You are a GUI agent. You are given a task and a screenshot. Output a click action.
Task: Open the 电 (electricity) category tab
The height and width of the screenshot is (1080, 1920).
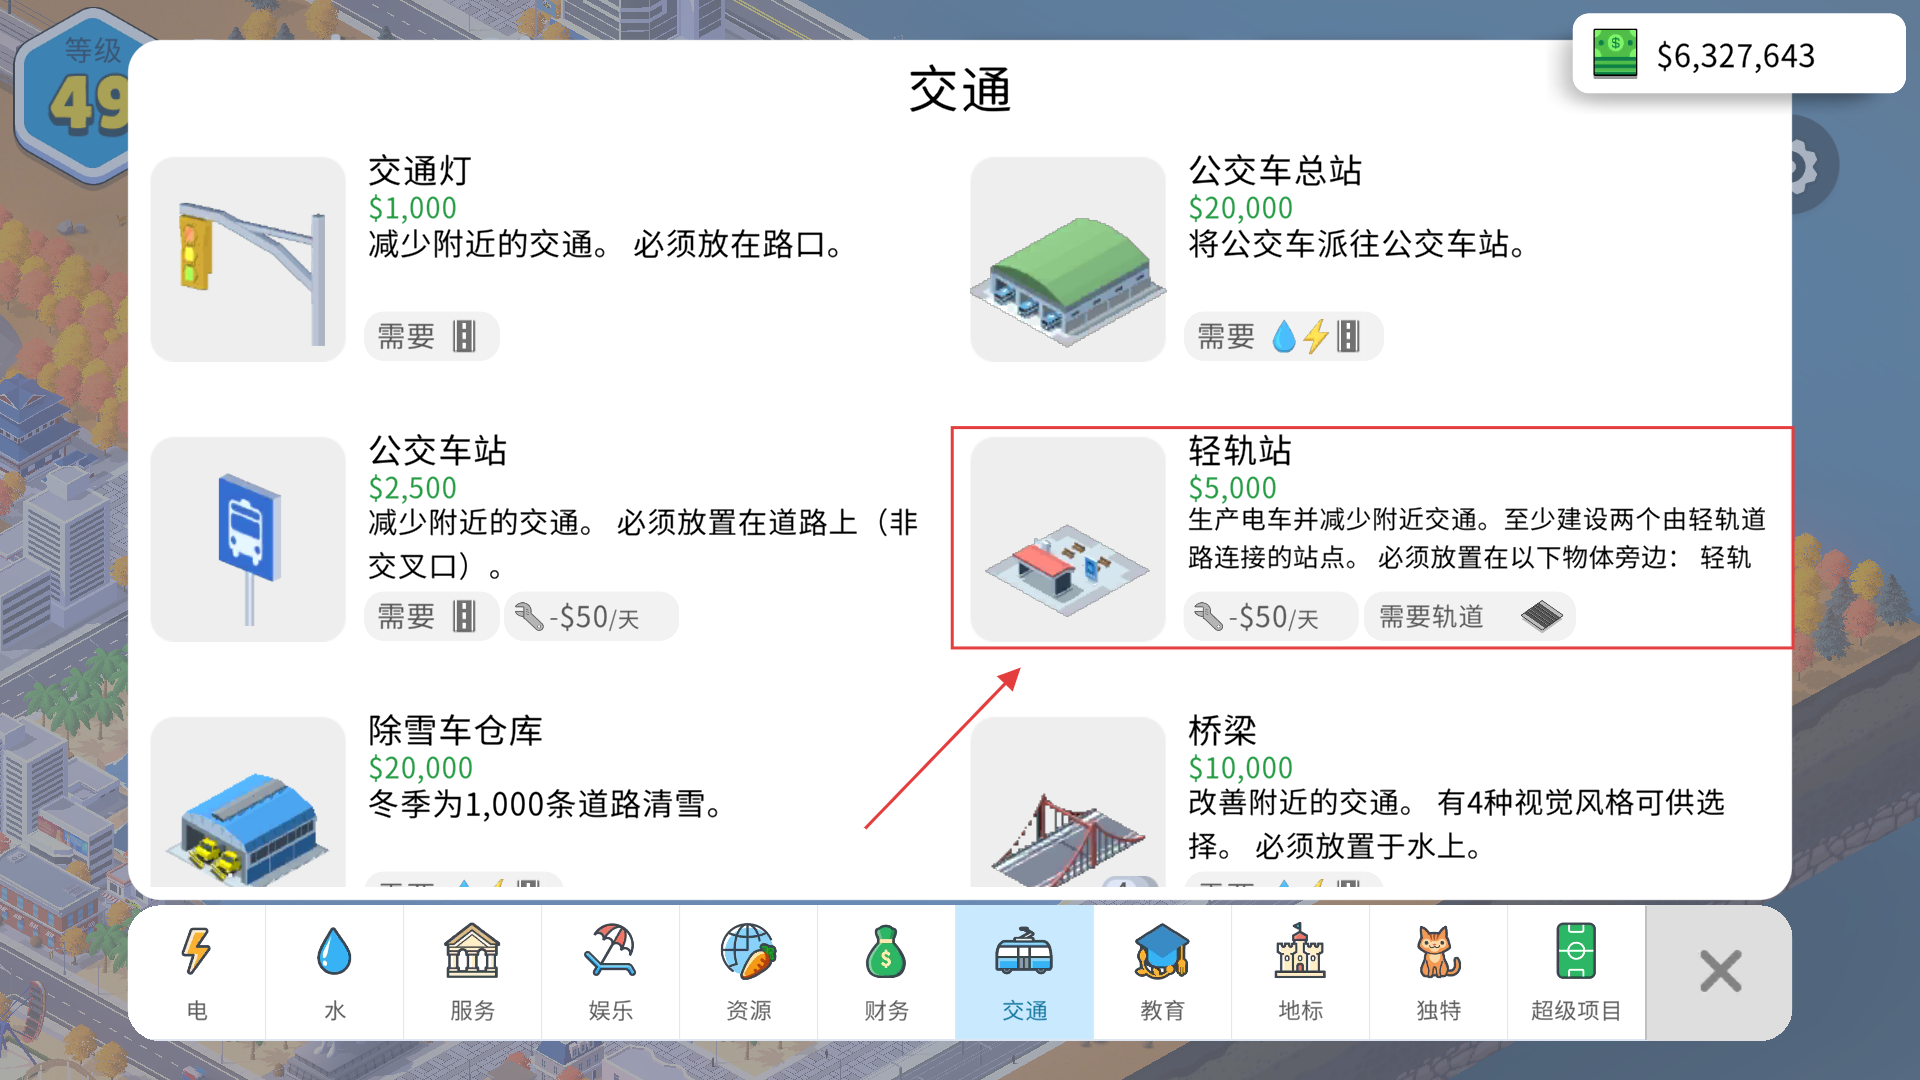[x=197, y=971]
